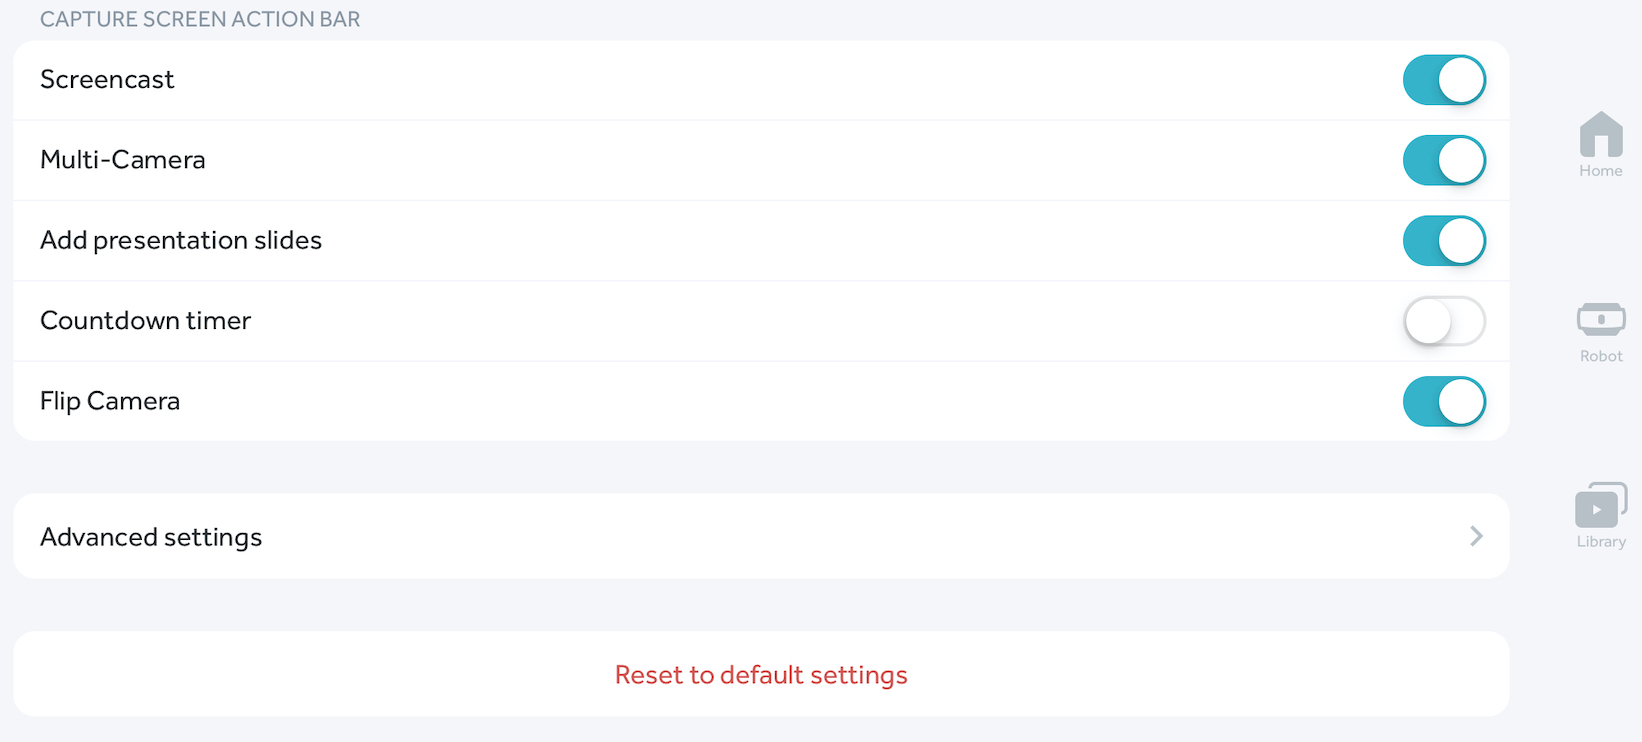Turn off the Multi-Camera switch
The image size is (1642, 742).
[1444, 160]
